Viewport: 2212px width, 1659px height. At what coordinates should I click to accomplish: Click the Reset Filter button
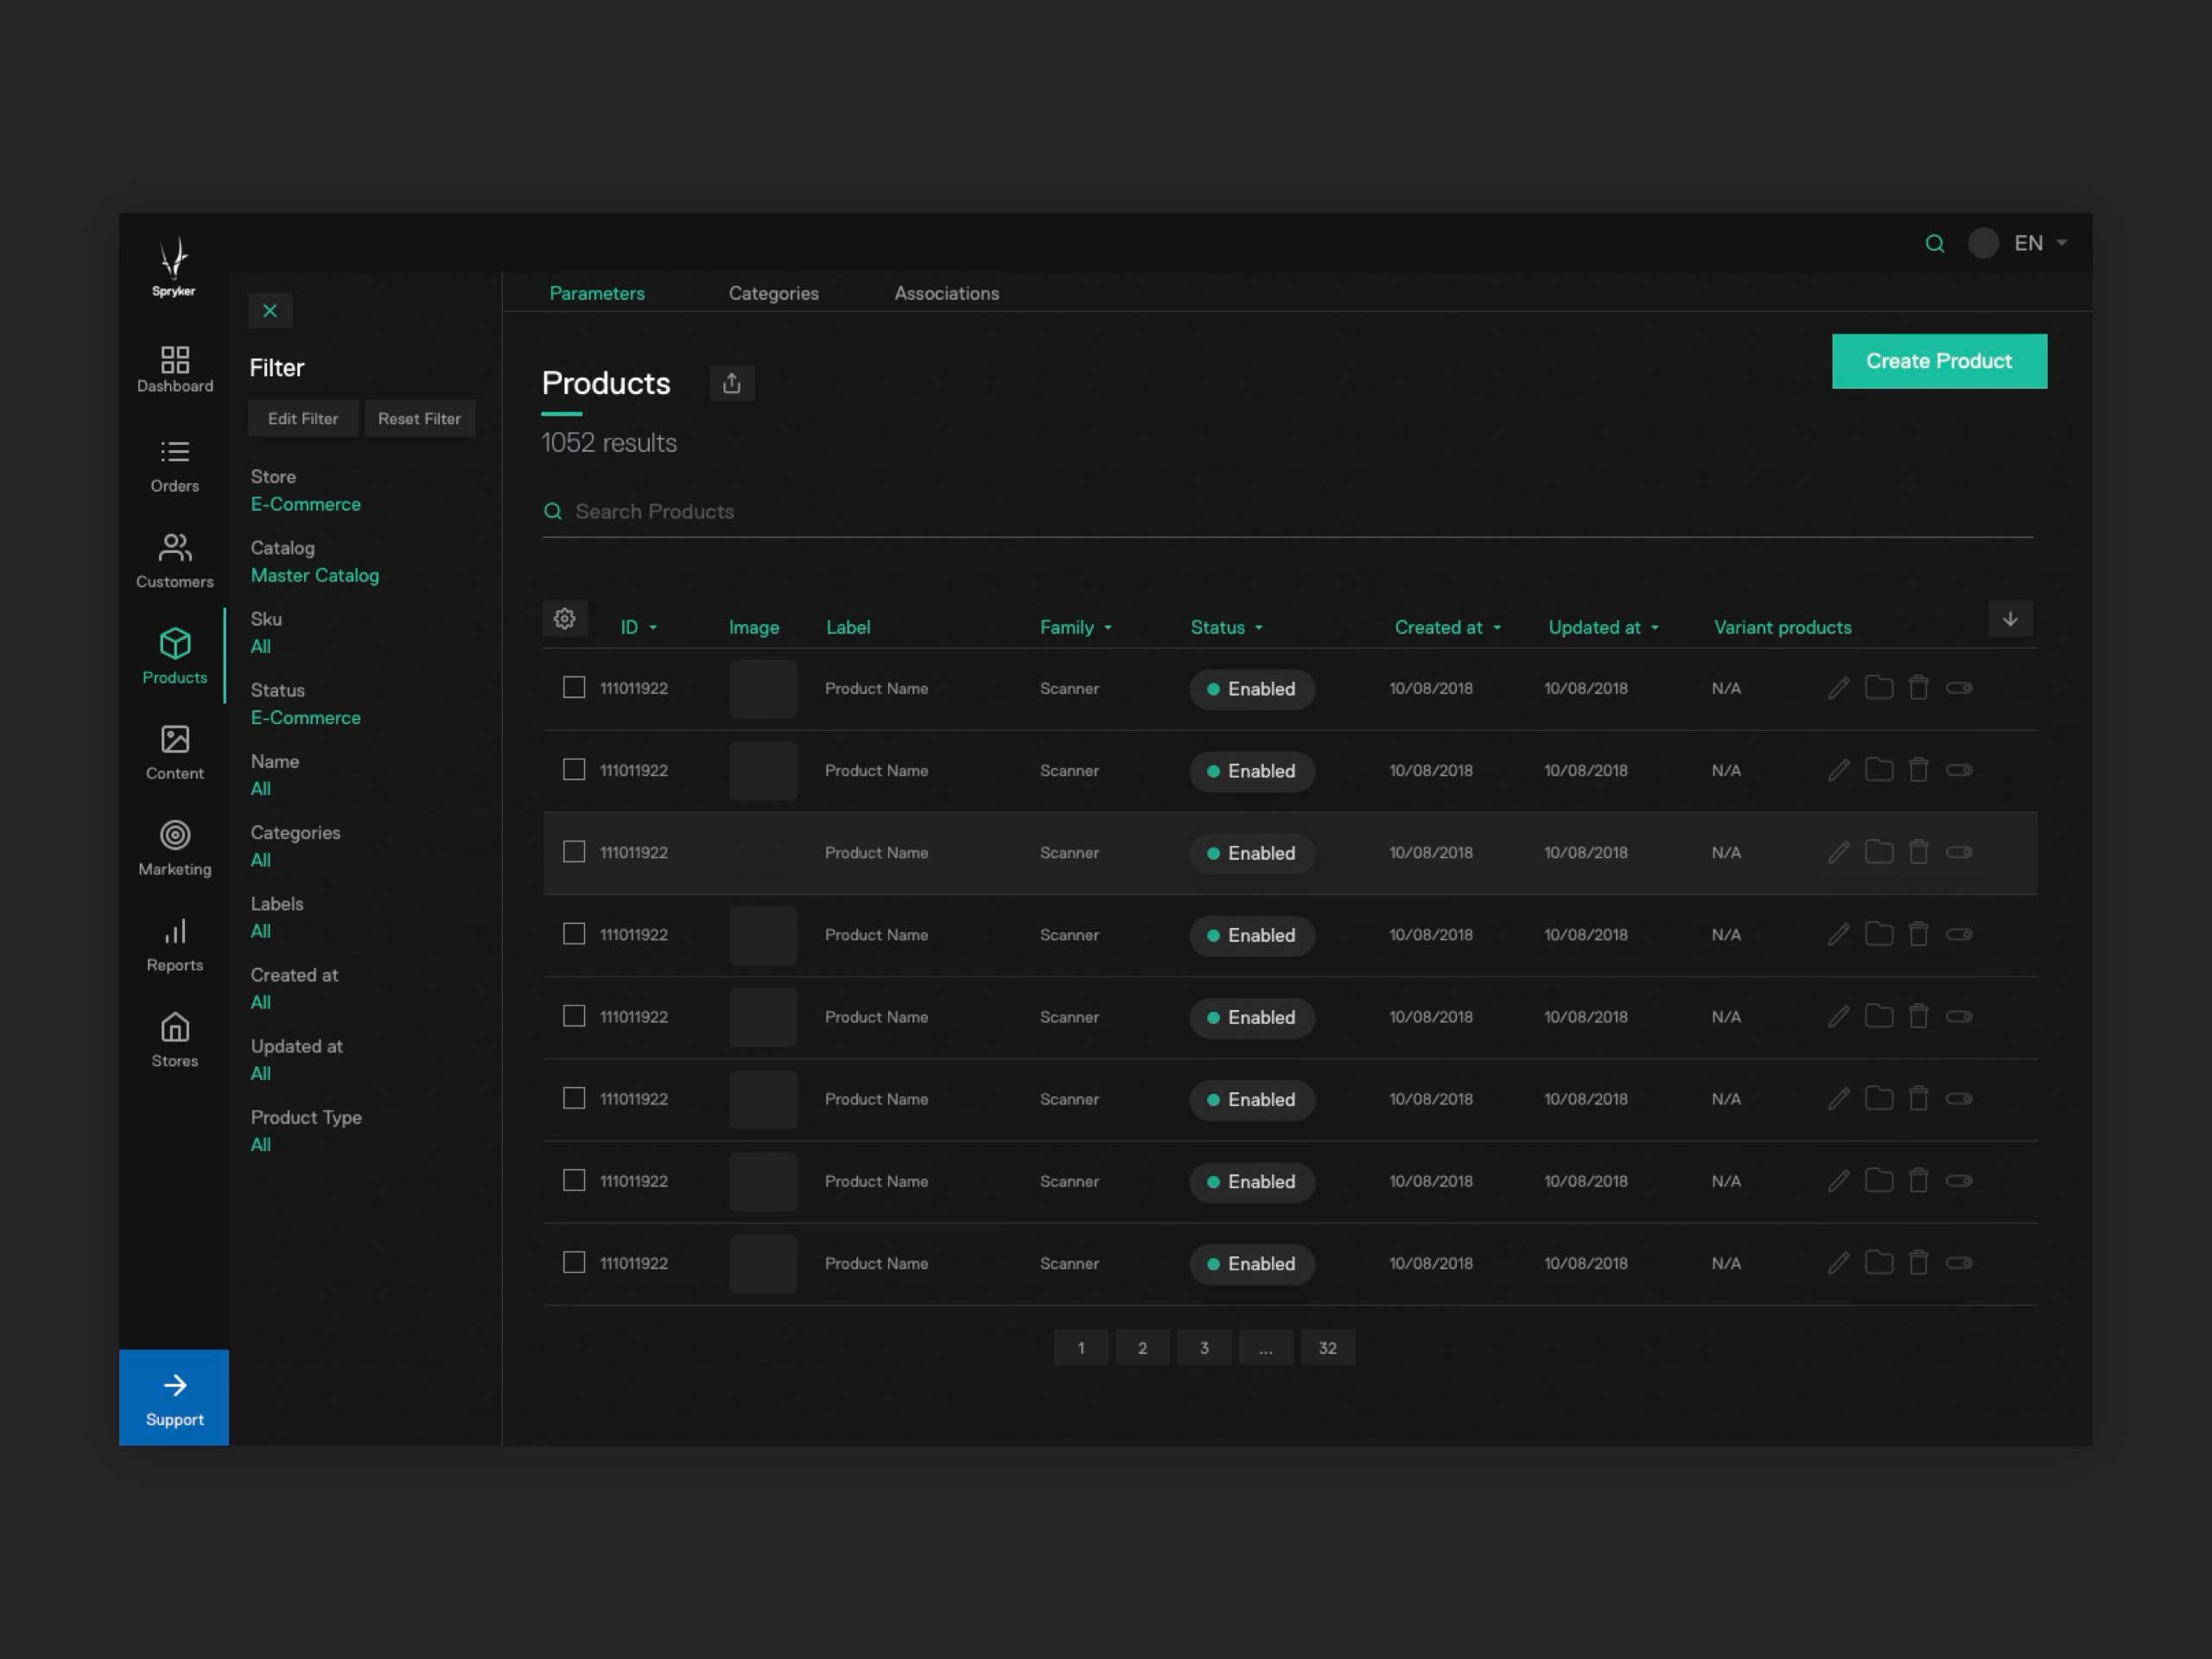coord(420,418)
